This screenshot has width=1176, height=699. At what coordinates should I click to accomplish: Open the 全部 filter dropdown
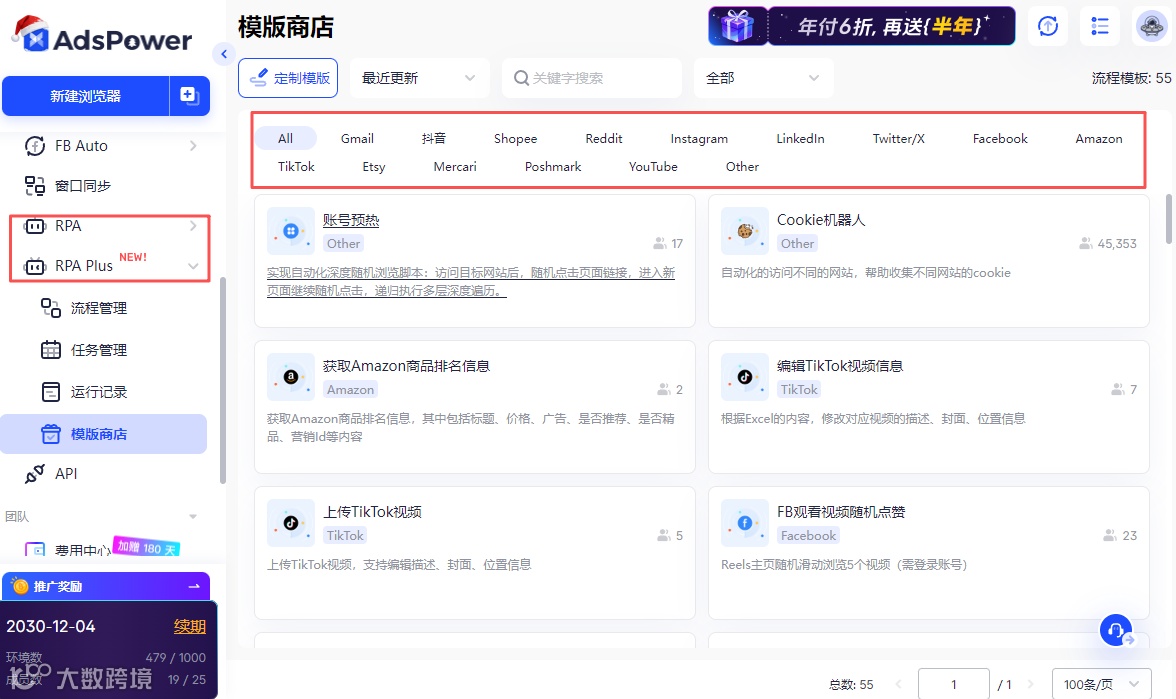coord(763,77)
